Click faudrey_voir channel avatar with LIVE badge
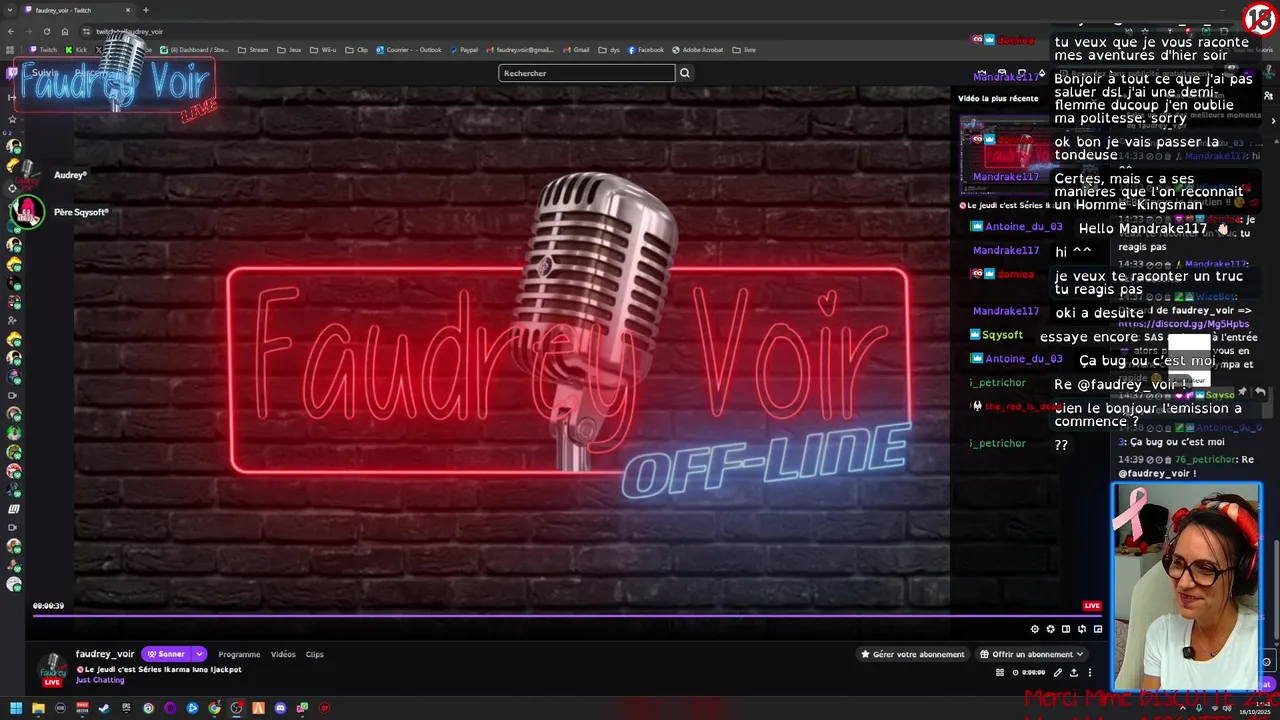The image size is (1280, 720). coord(52,670)
